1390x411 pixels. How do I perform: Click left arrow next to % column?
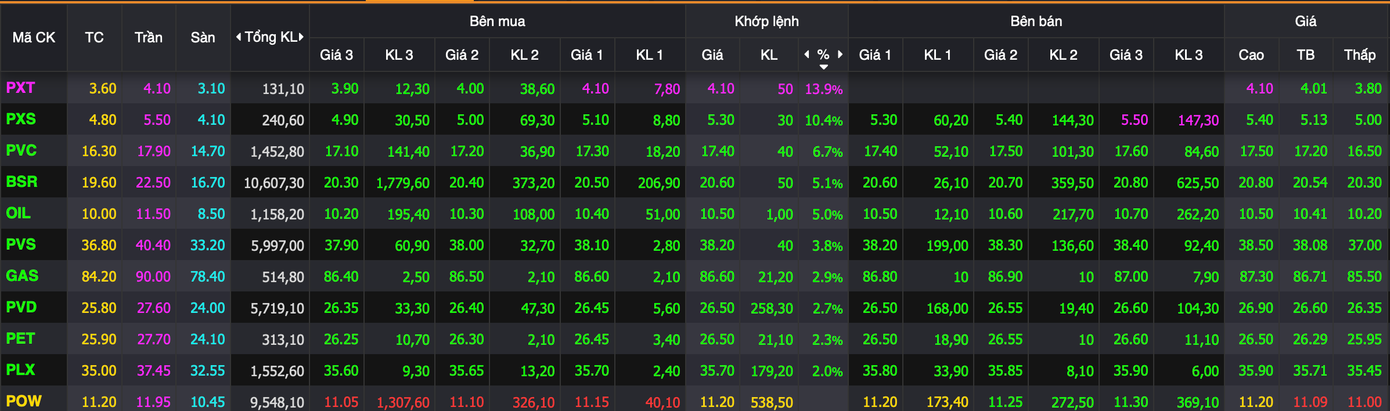tap(807, 55)
